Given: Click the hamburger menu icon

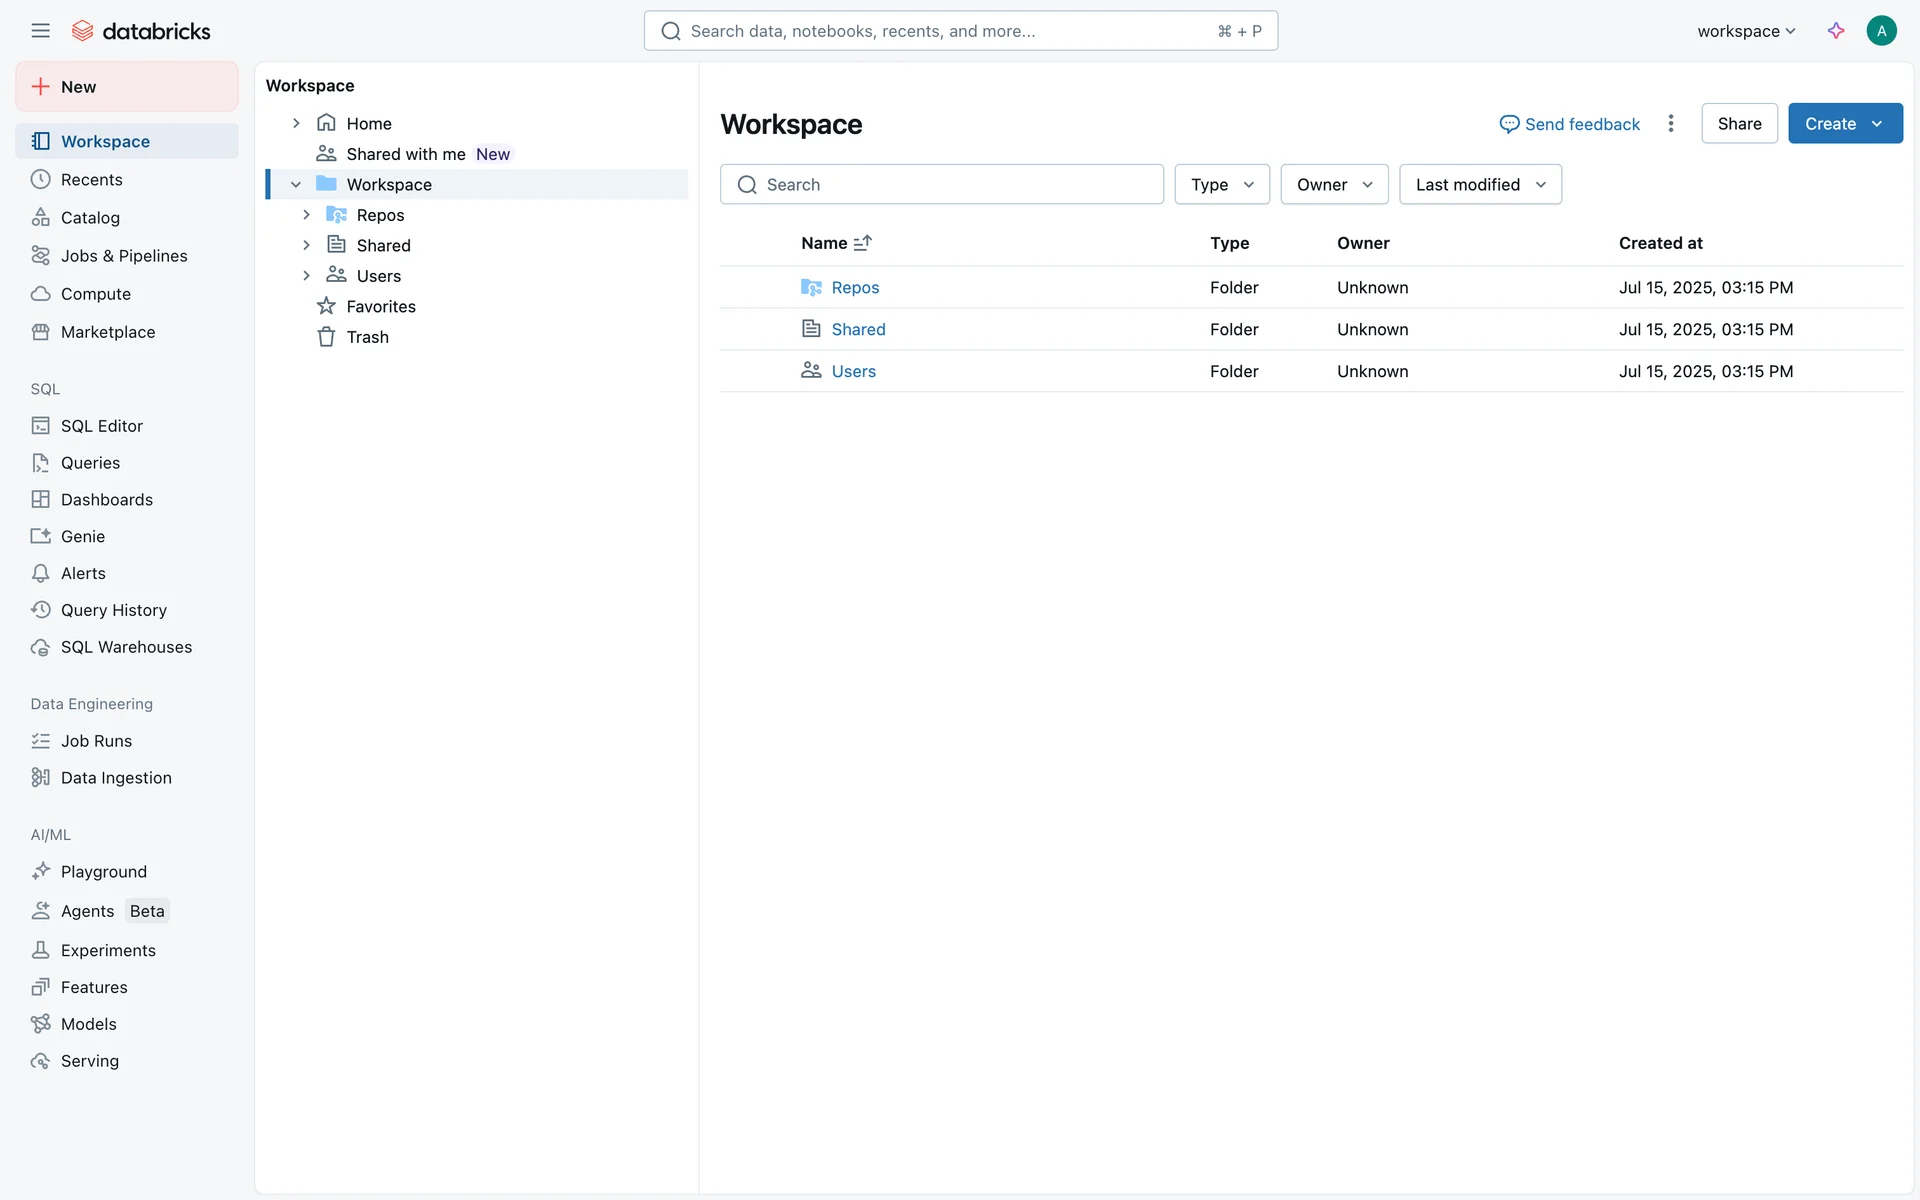Looking at the screenshot, I should tap(40, 31).
